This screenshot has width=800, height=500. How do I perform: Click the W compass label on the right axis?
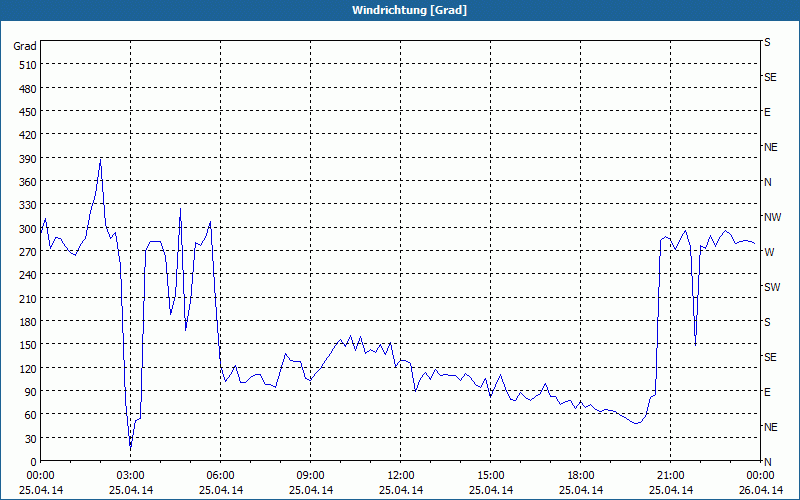tap(769, 252)
